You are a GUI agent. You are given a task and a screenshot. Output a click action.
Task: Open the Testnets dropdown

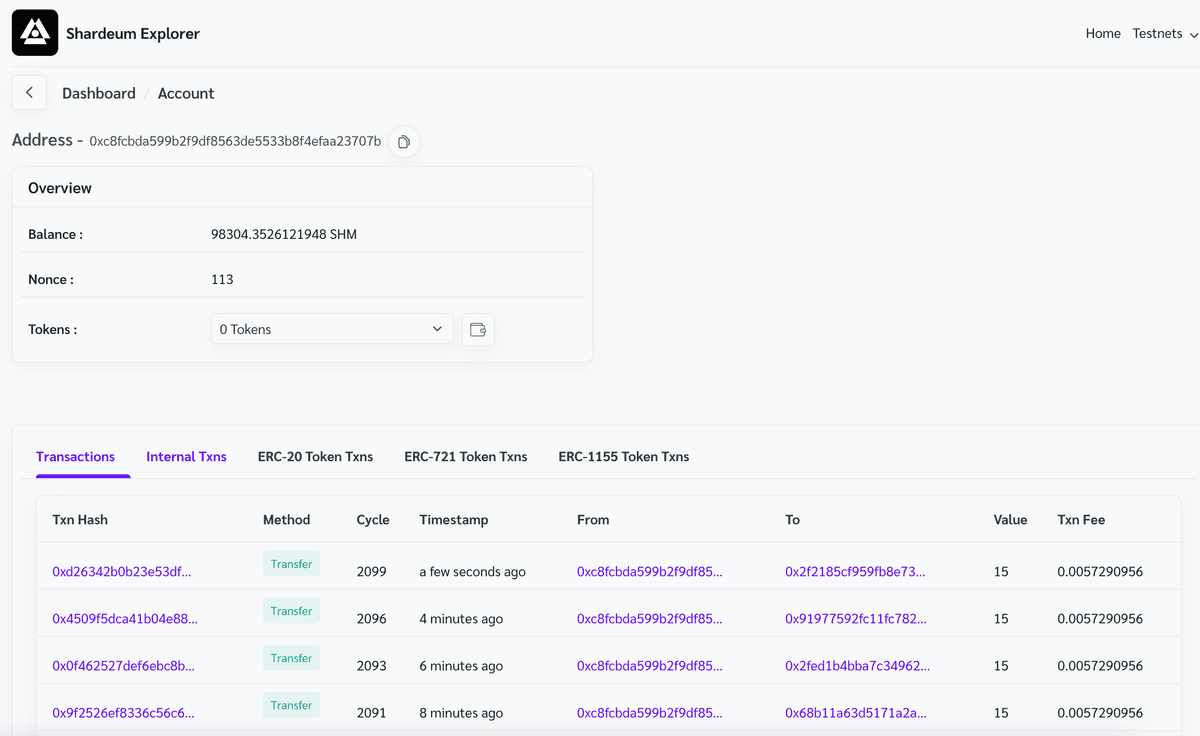[1163, 33]
